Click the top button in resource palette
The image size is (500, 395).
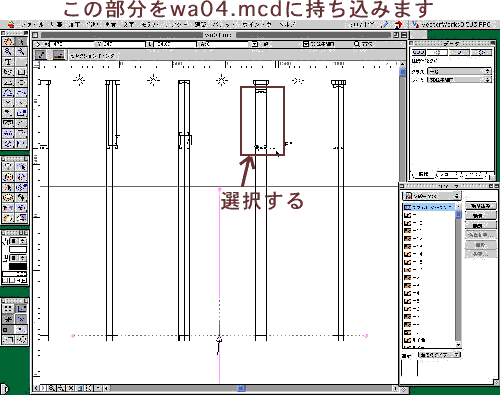pyautogui.click(x=481, y=206)
